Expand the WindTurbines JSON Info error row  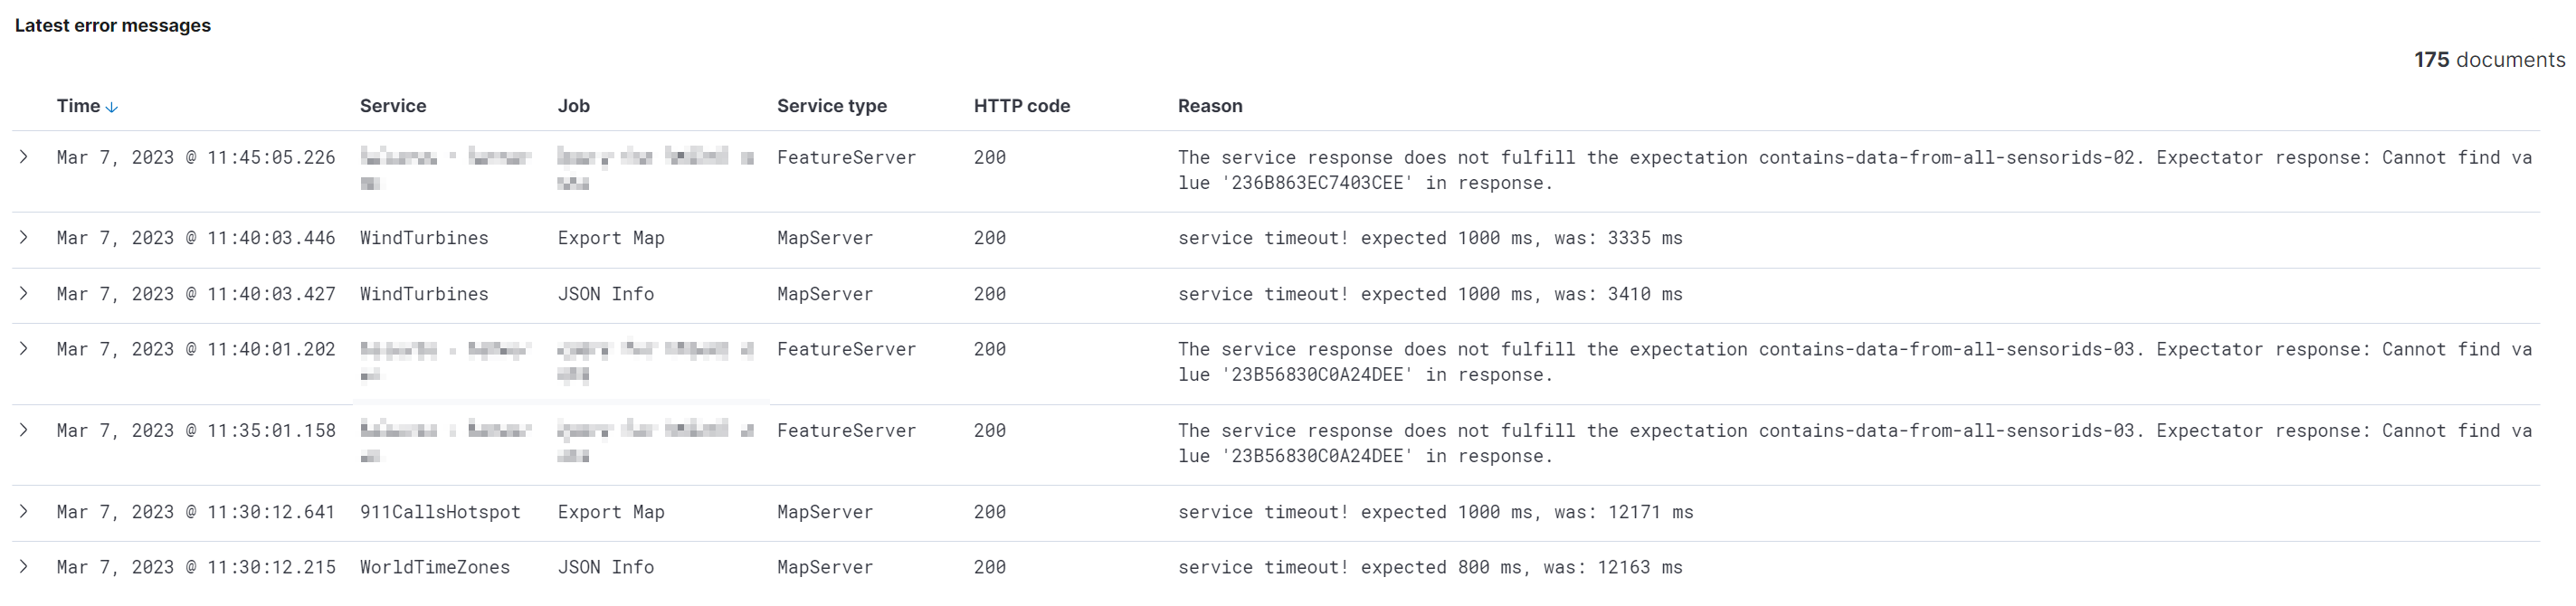point(24,293)
